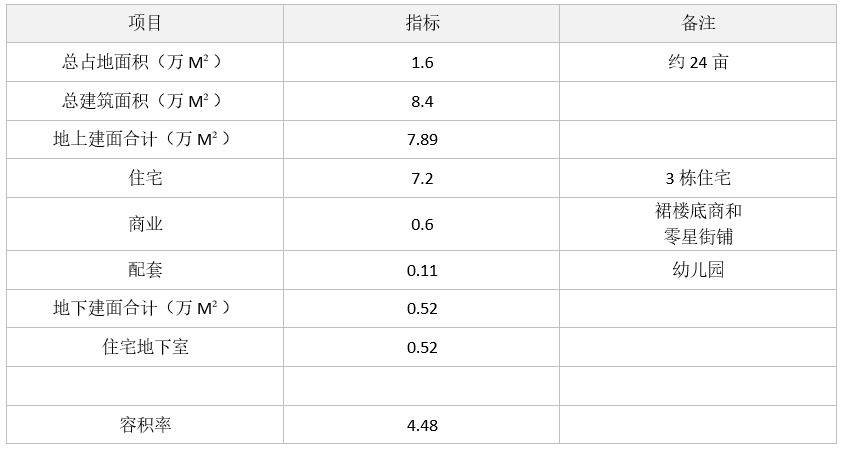Select the 指标 column header

coord(422,23)
